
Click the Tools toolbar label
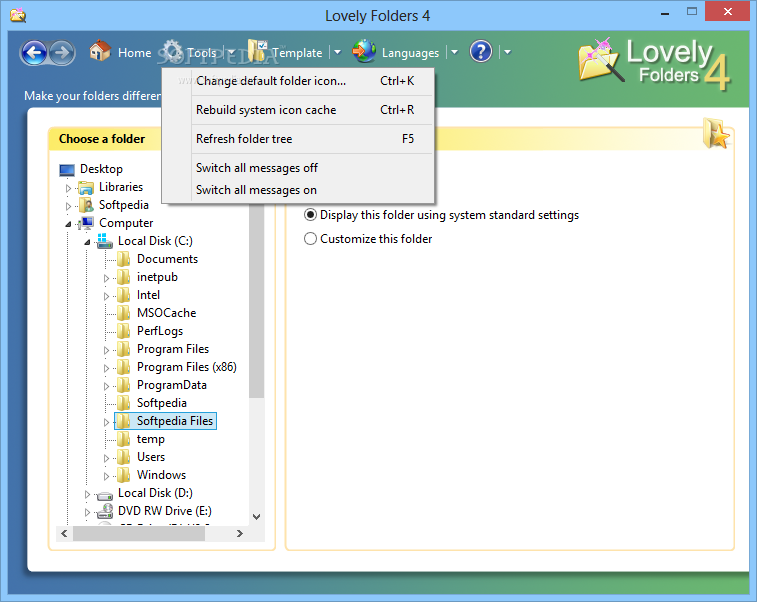201,53
